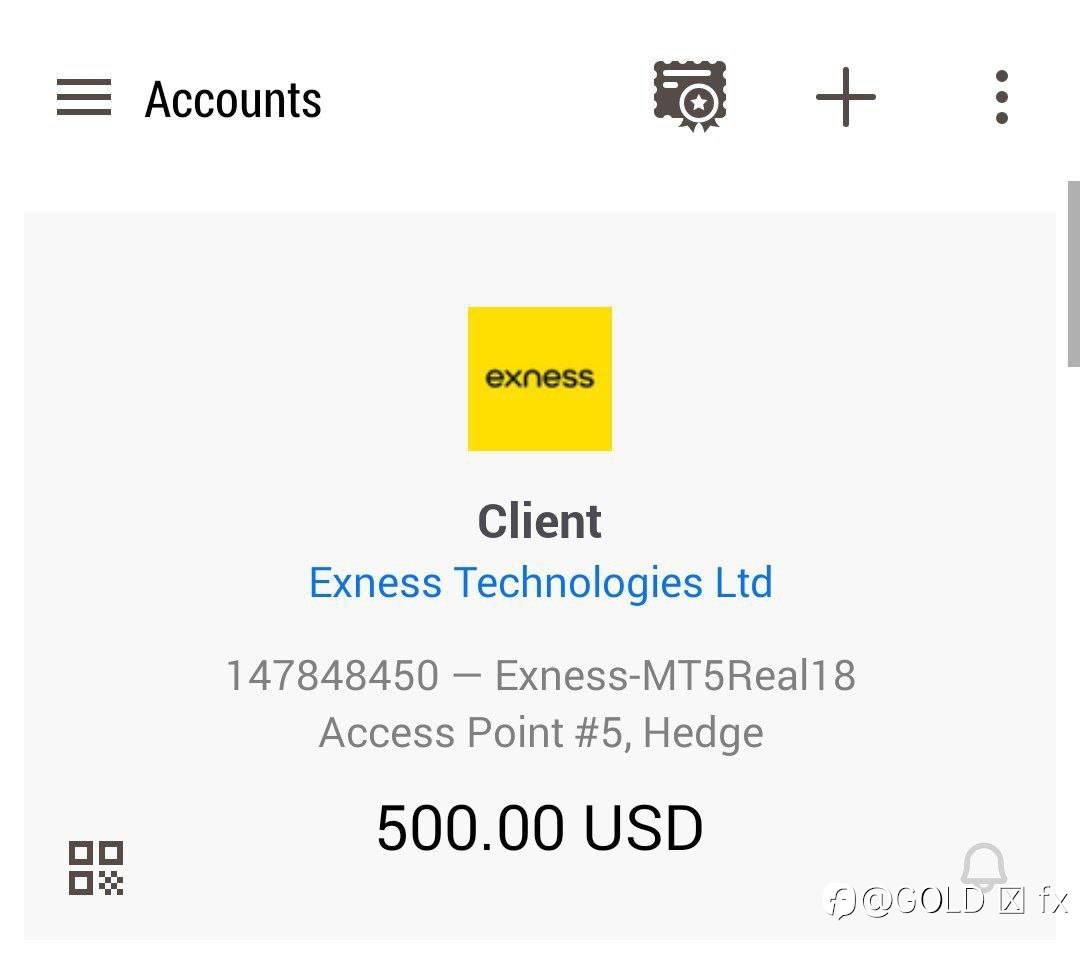Add a new account with plus icon
This screenshot has height=953, width=1080.
click(846, 97)
